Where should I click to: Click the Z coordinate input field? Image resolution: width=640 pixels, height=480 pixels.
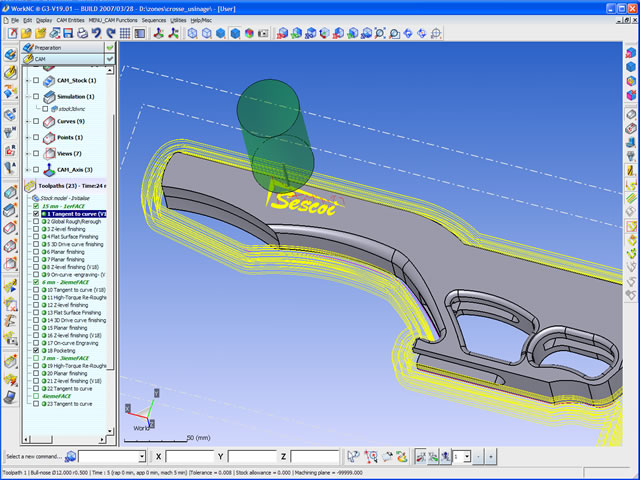310,457
